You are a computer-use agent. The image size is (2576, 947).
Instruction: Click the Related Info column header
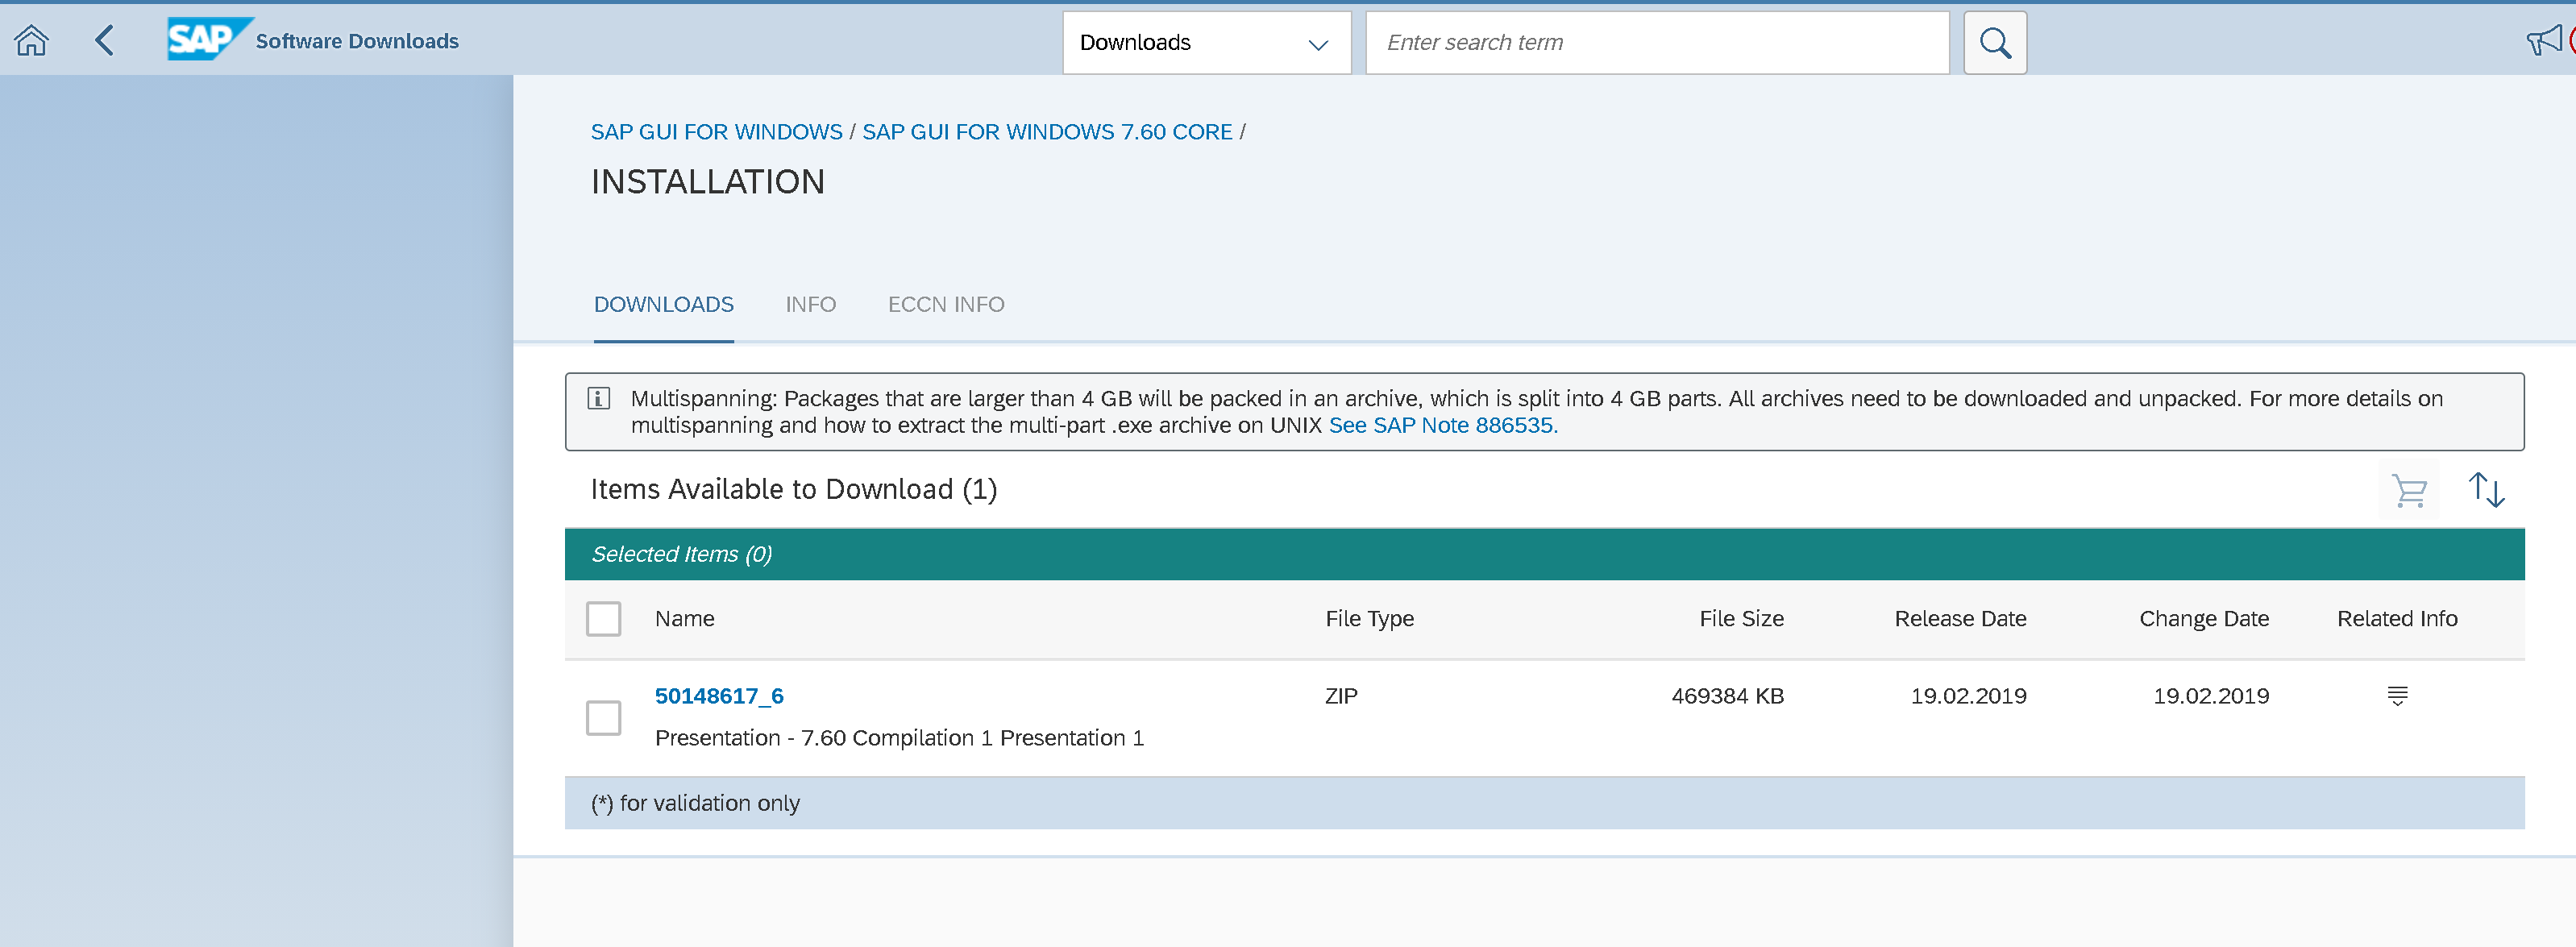(x=2396, y=619)
